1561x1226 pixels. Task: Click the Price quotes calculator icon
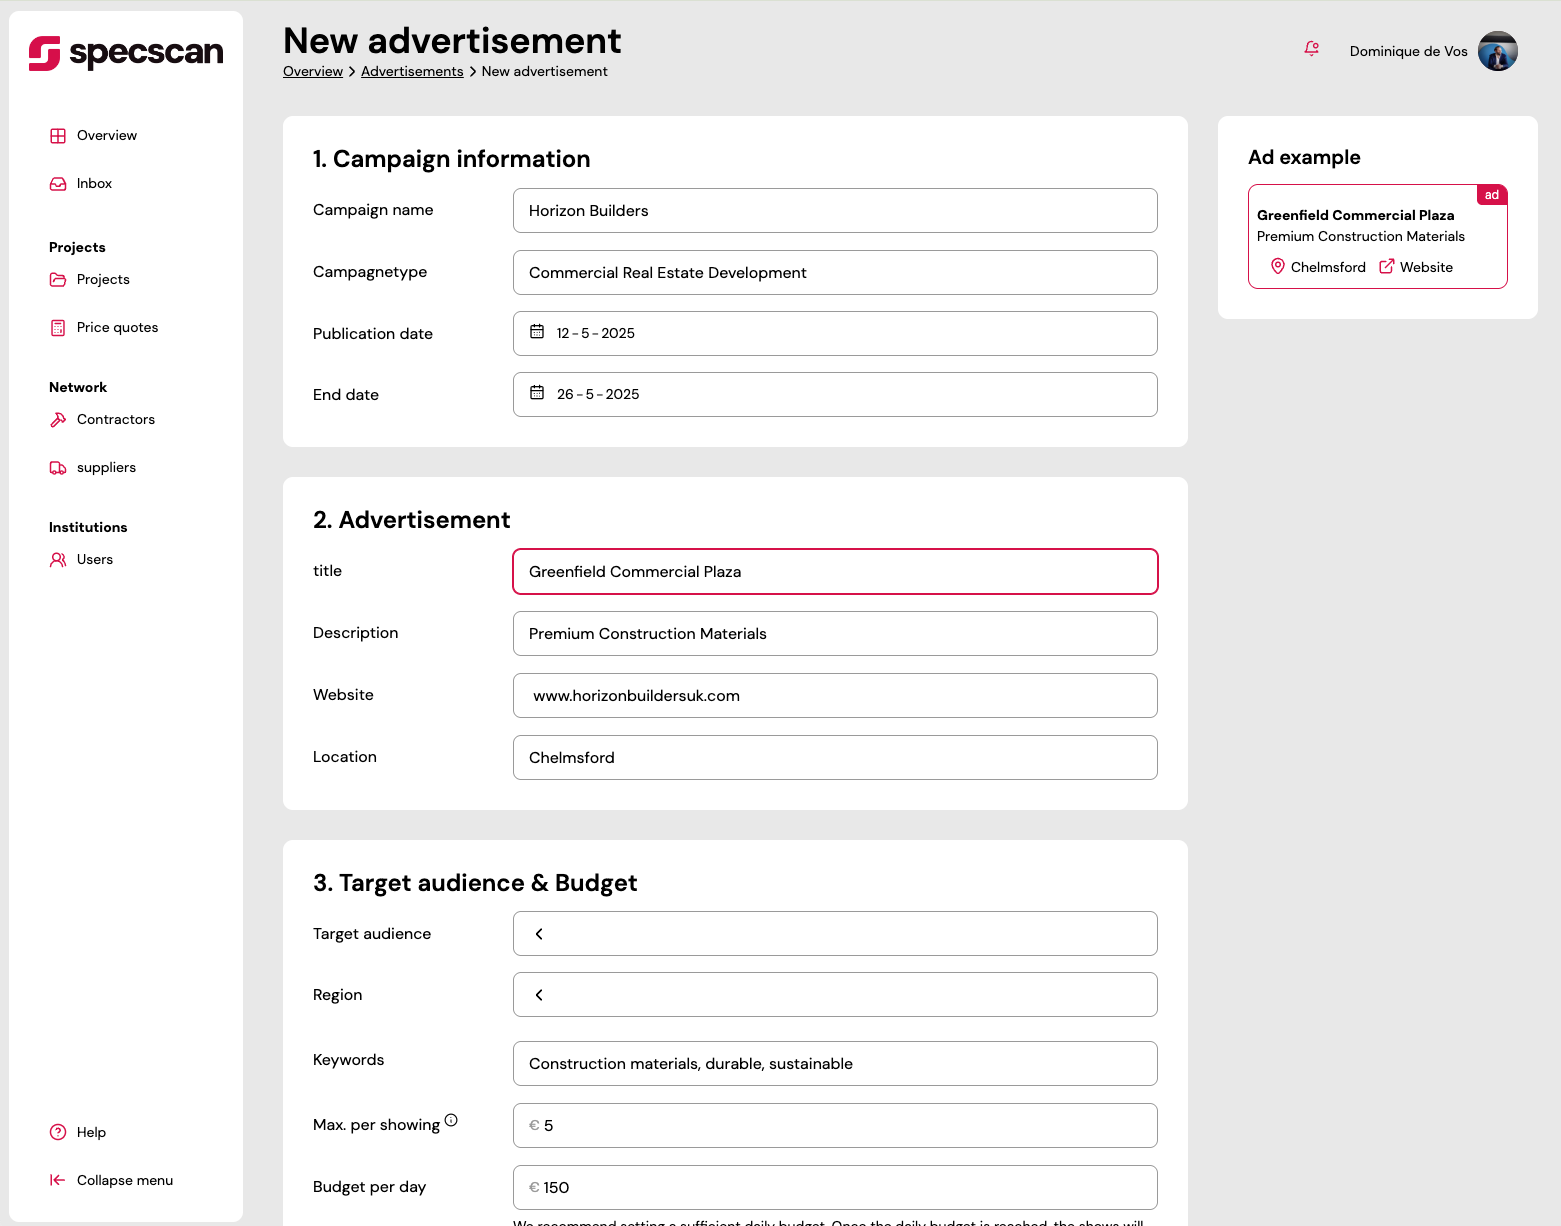point(58,328)
